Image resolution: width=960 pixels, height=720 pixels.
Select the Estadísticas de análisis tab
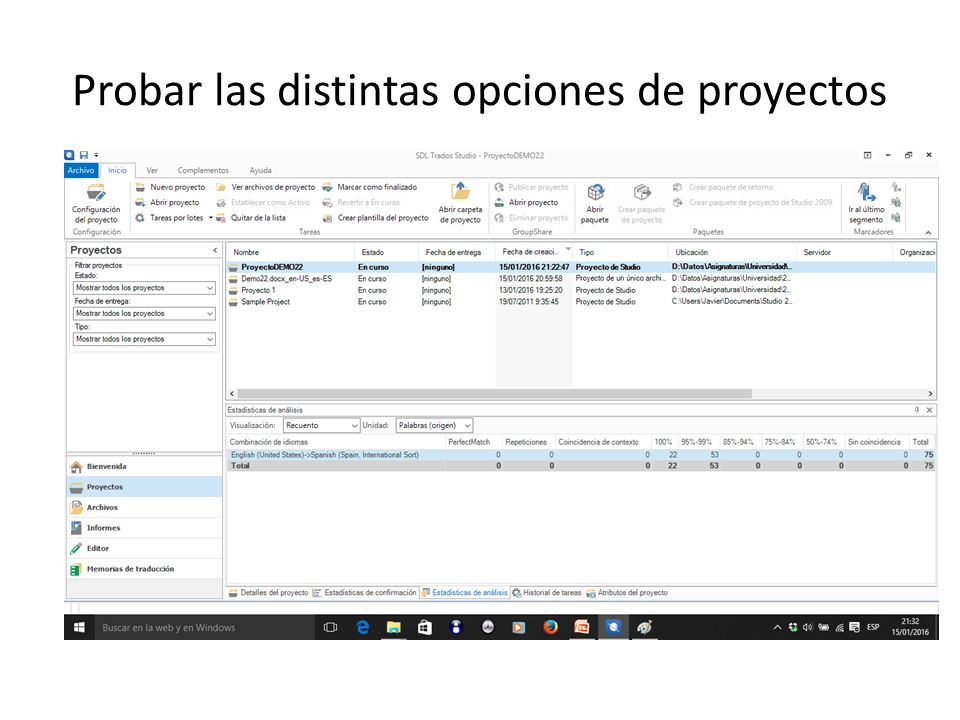click(x=465, y=593)
